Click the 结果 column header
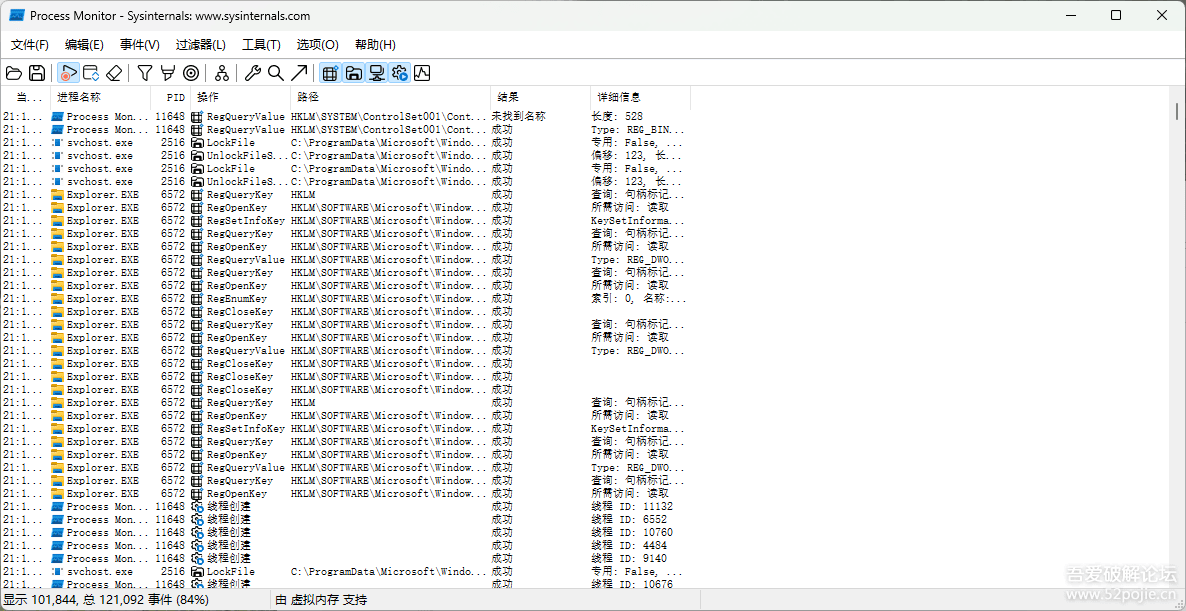Image resolution: width=1186 pixels, height=611 pixels. (x=540, y=98)
